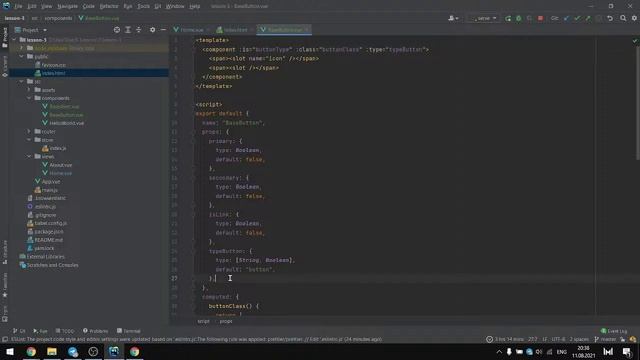Viewport: 640px width, 360px height.
Task: Hide the Project tool window
Action: (x=163, y=30)
